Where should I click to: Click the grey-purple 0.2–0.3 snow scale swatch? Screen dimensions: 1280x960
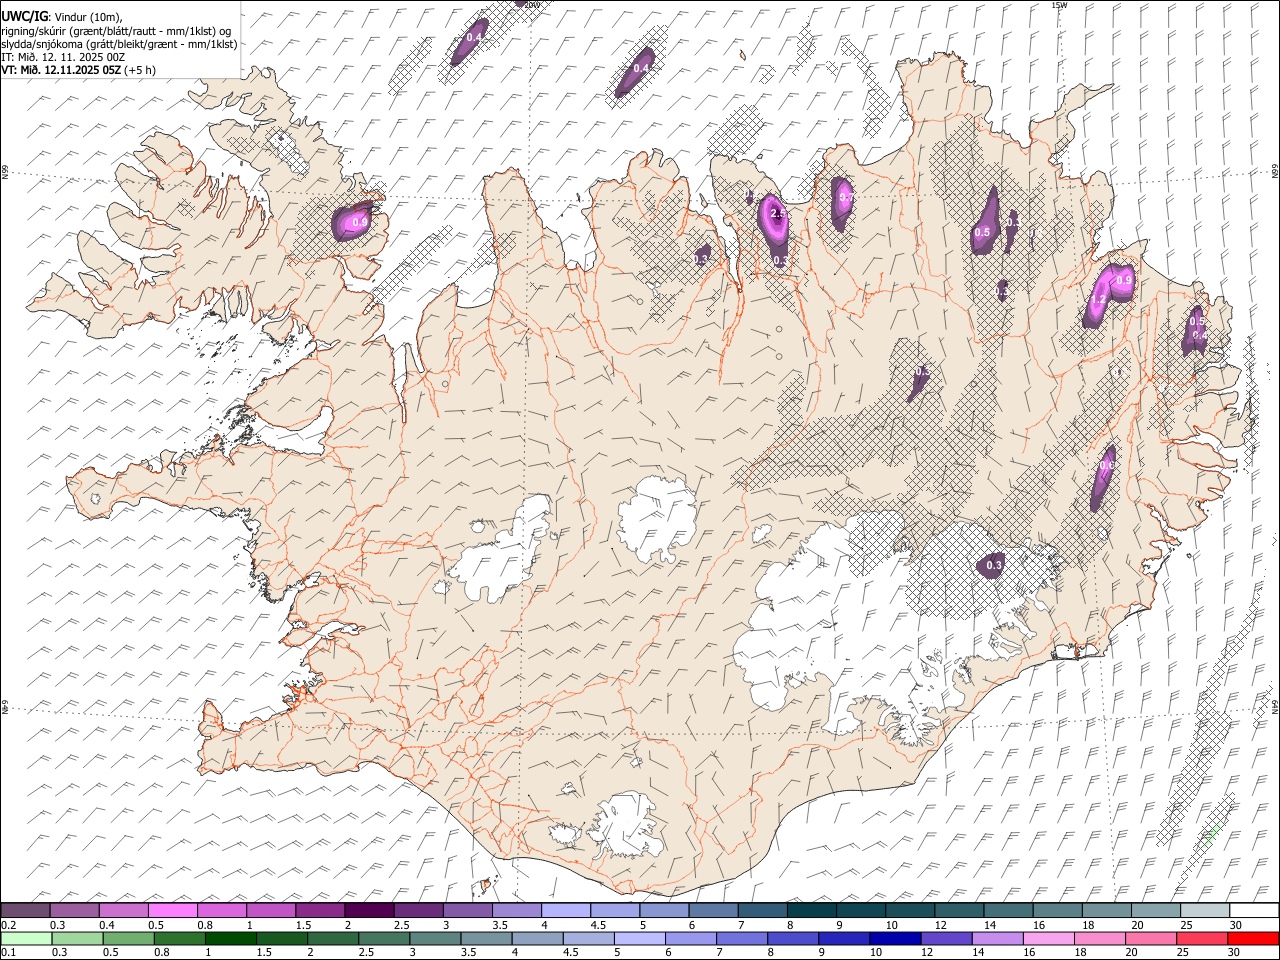point(25,910)
